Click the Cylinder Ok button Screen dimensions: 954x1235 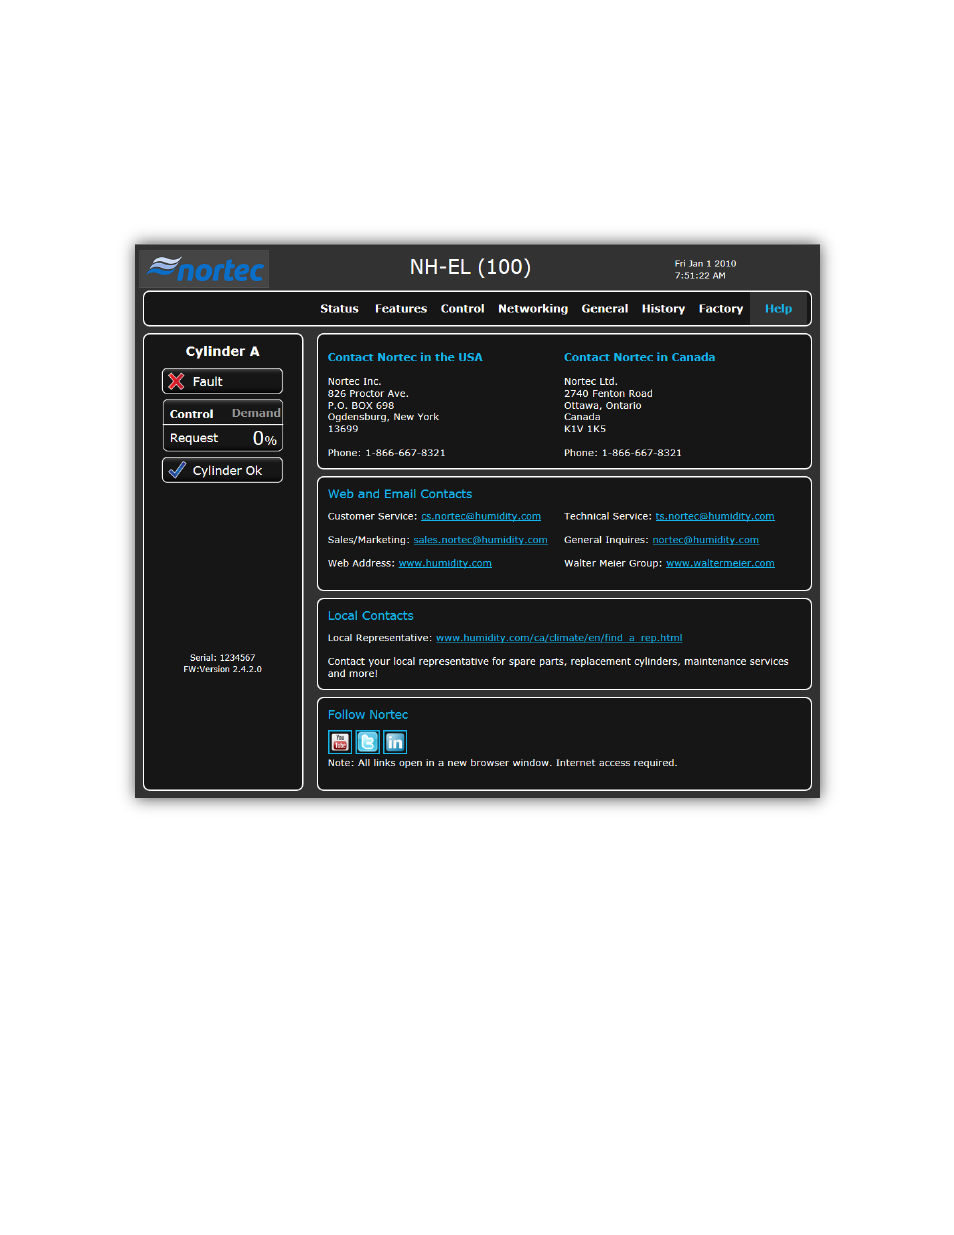222,470
